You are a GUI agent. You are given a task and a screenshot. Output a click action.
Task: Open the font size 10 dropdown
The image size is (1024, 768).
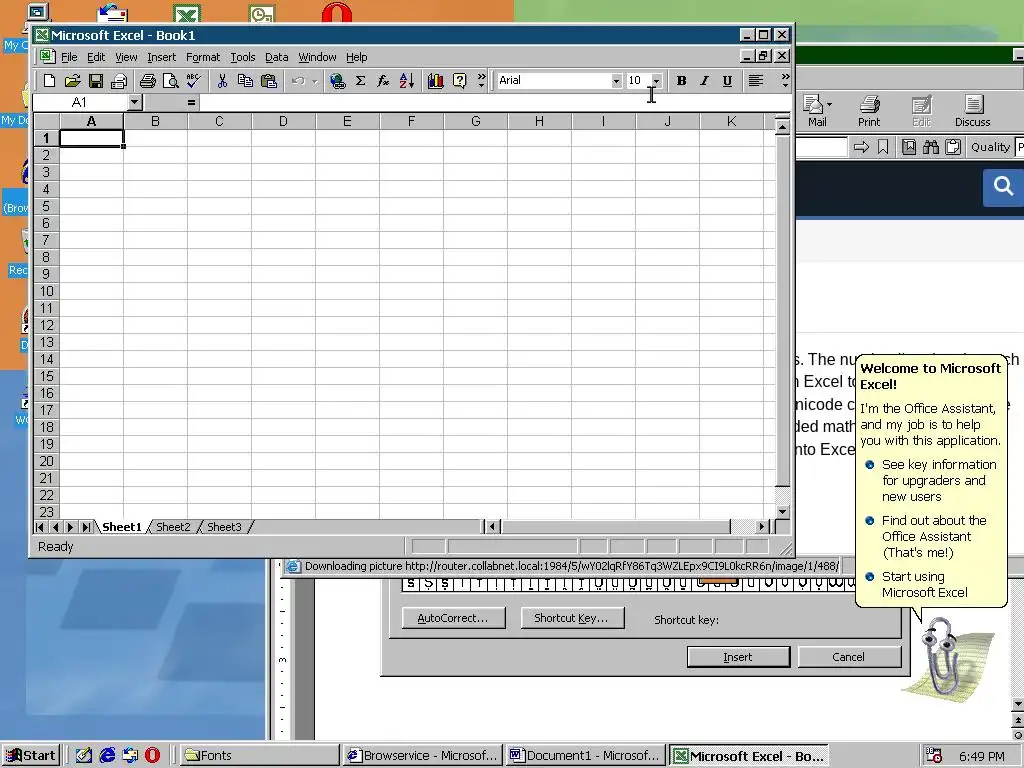point(656,81)
